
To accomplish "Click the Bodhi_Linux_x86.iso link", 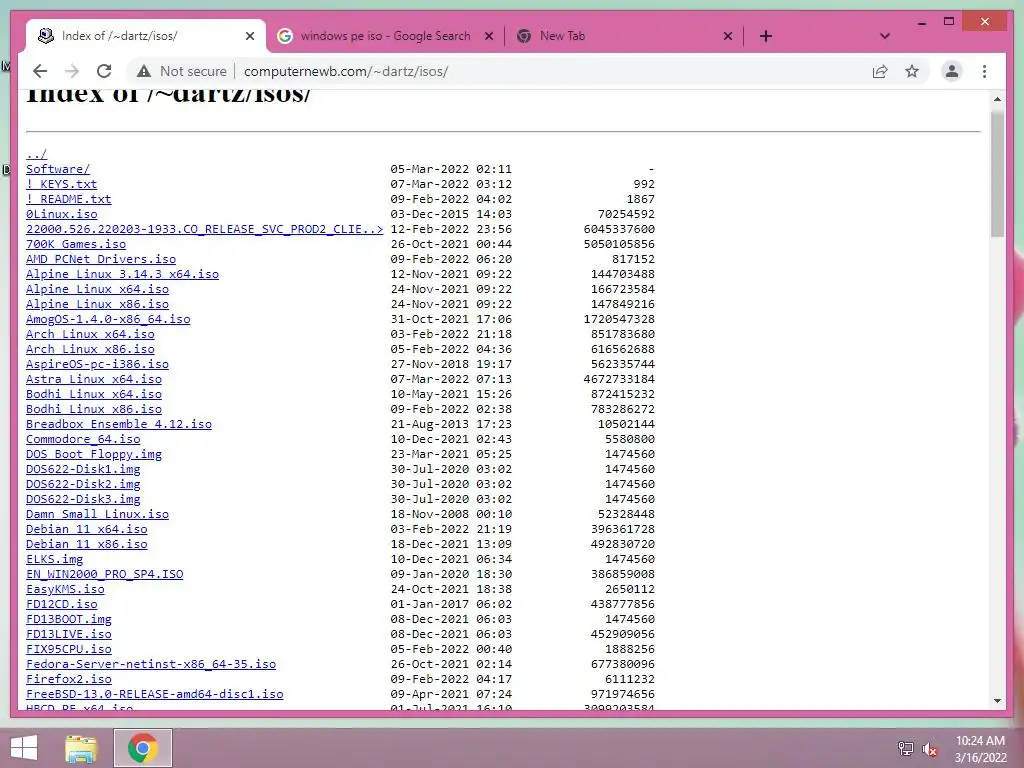I will pos(93,409).
